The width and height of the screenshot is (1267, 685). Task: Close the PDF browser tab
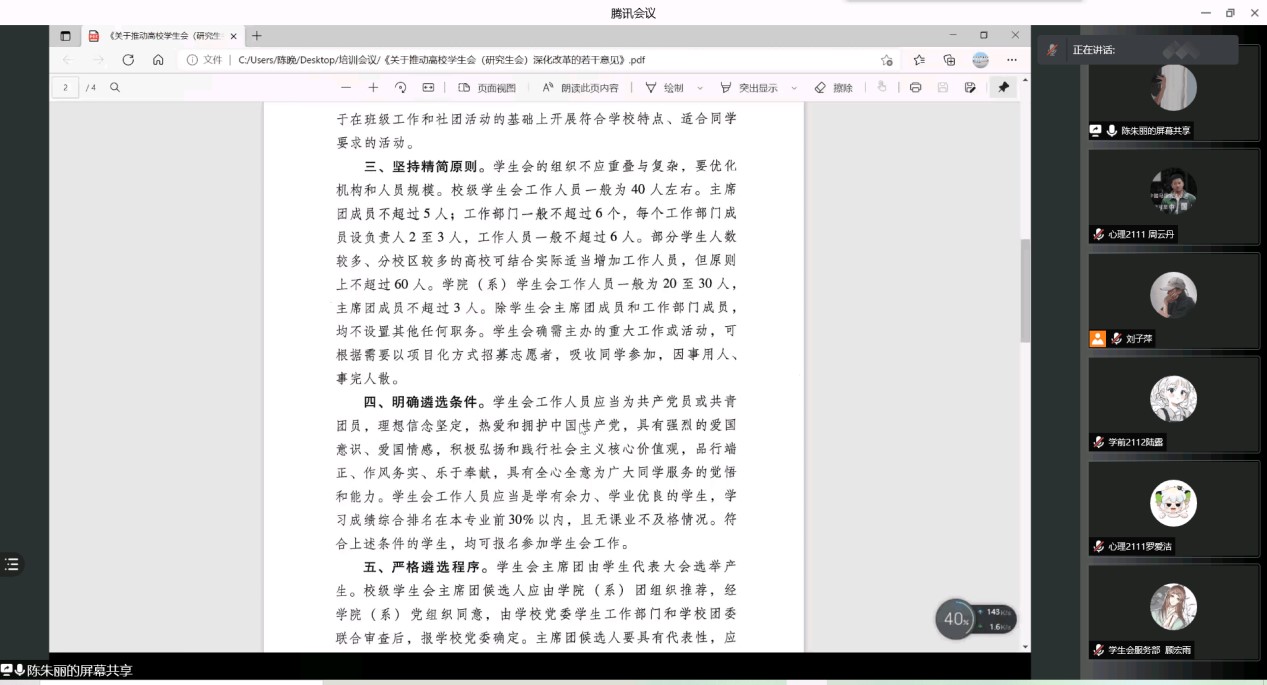233,36
